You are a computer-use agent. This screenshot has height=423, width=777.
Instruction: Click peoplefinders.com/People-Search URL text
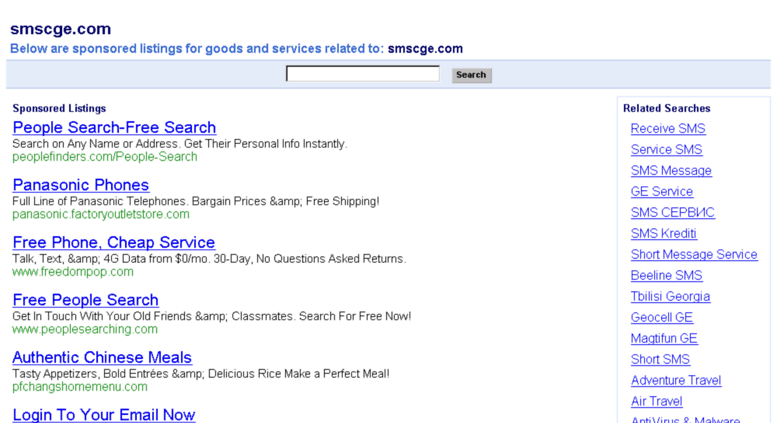click(x=105, y=157)
